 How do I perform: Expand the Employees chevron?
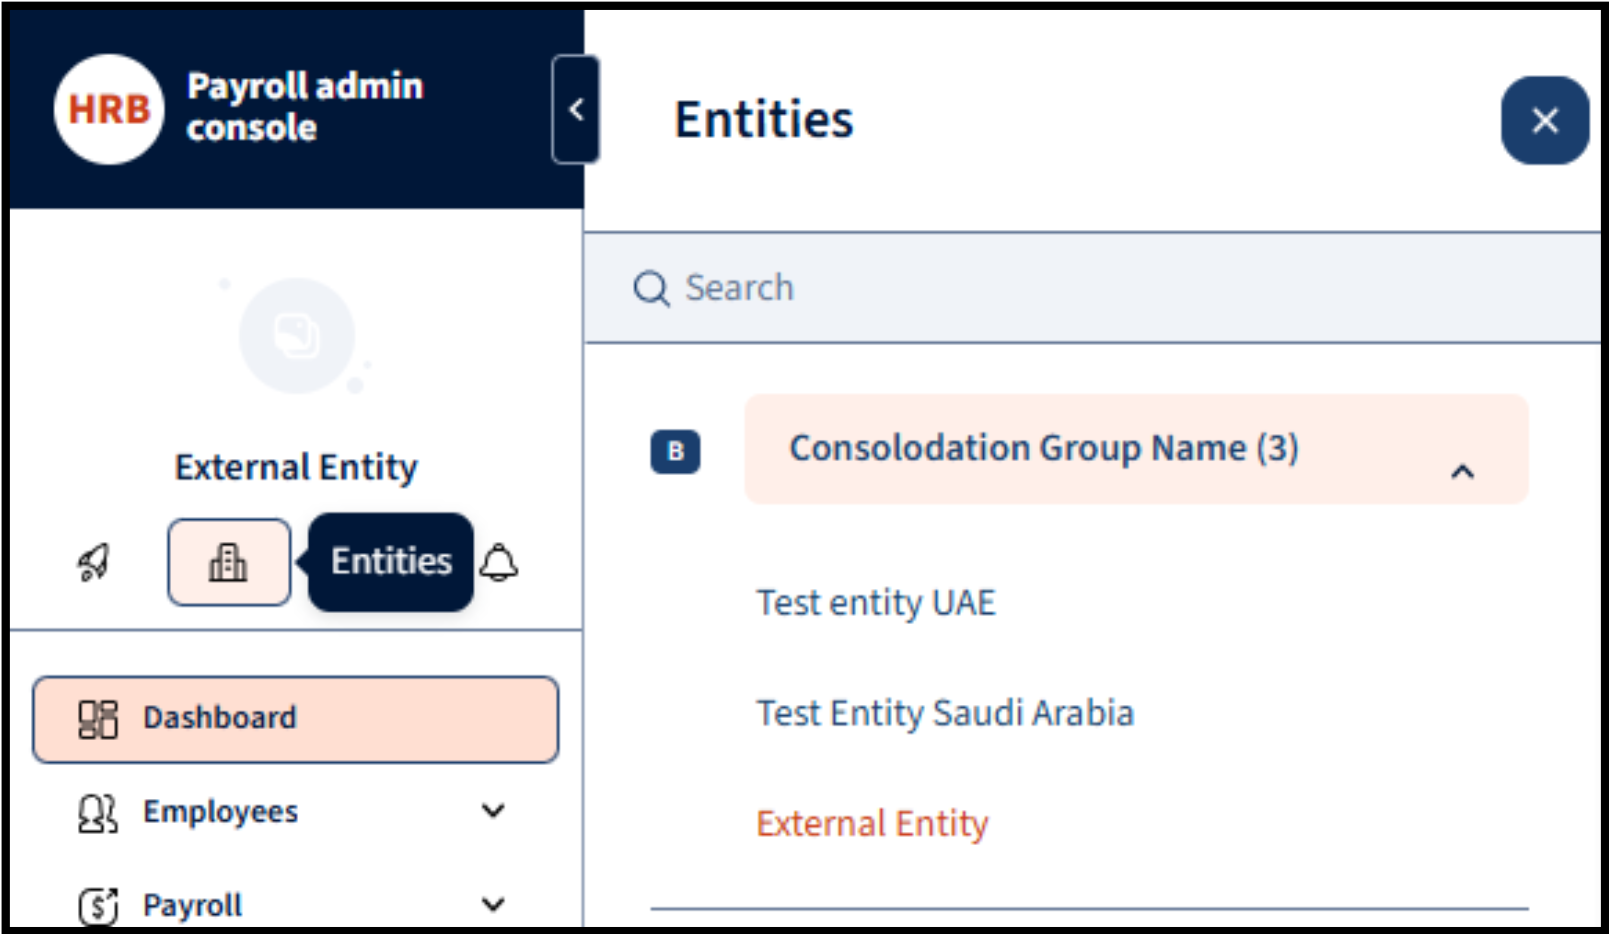tap(493, 811)
